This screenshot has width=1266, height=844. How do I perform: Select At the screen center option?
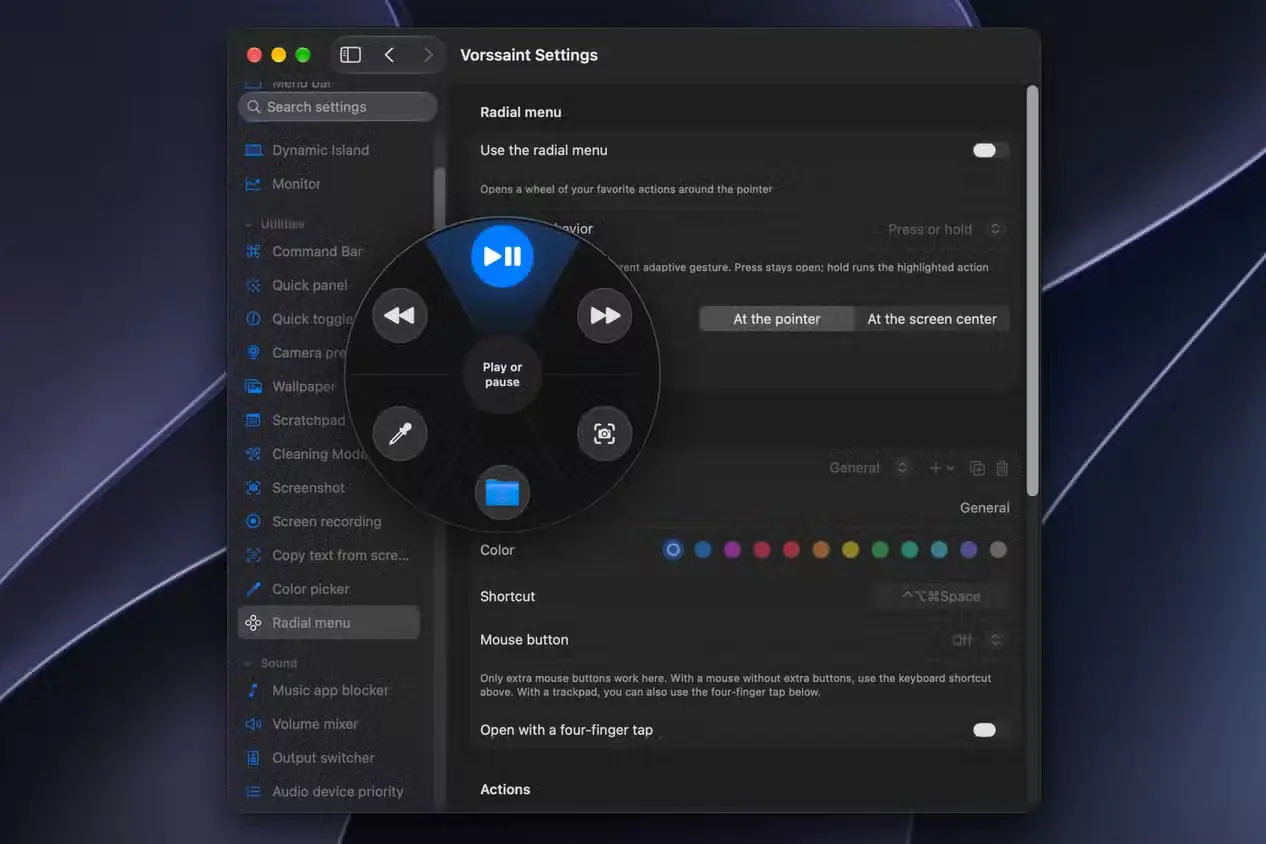(x=932, y=319)
